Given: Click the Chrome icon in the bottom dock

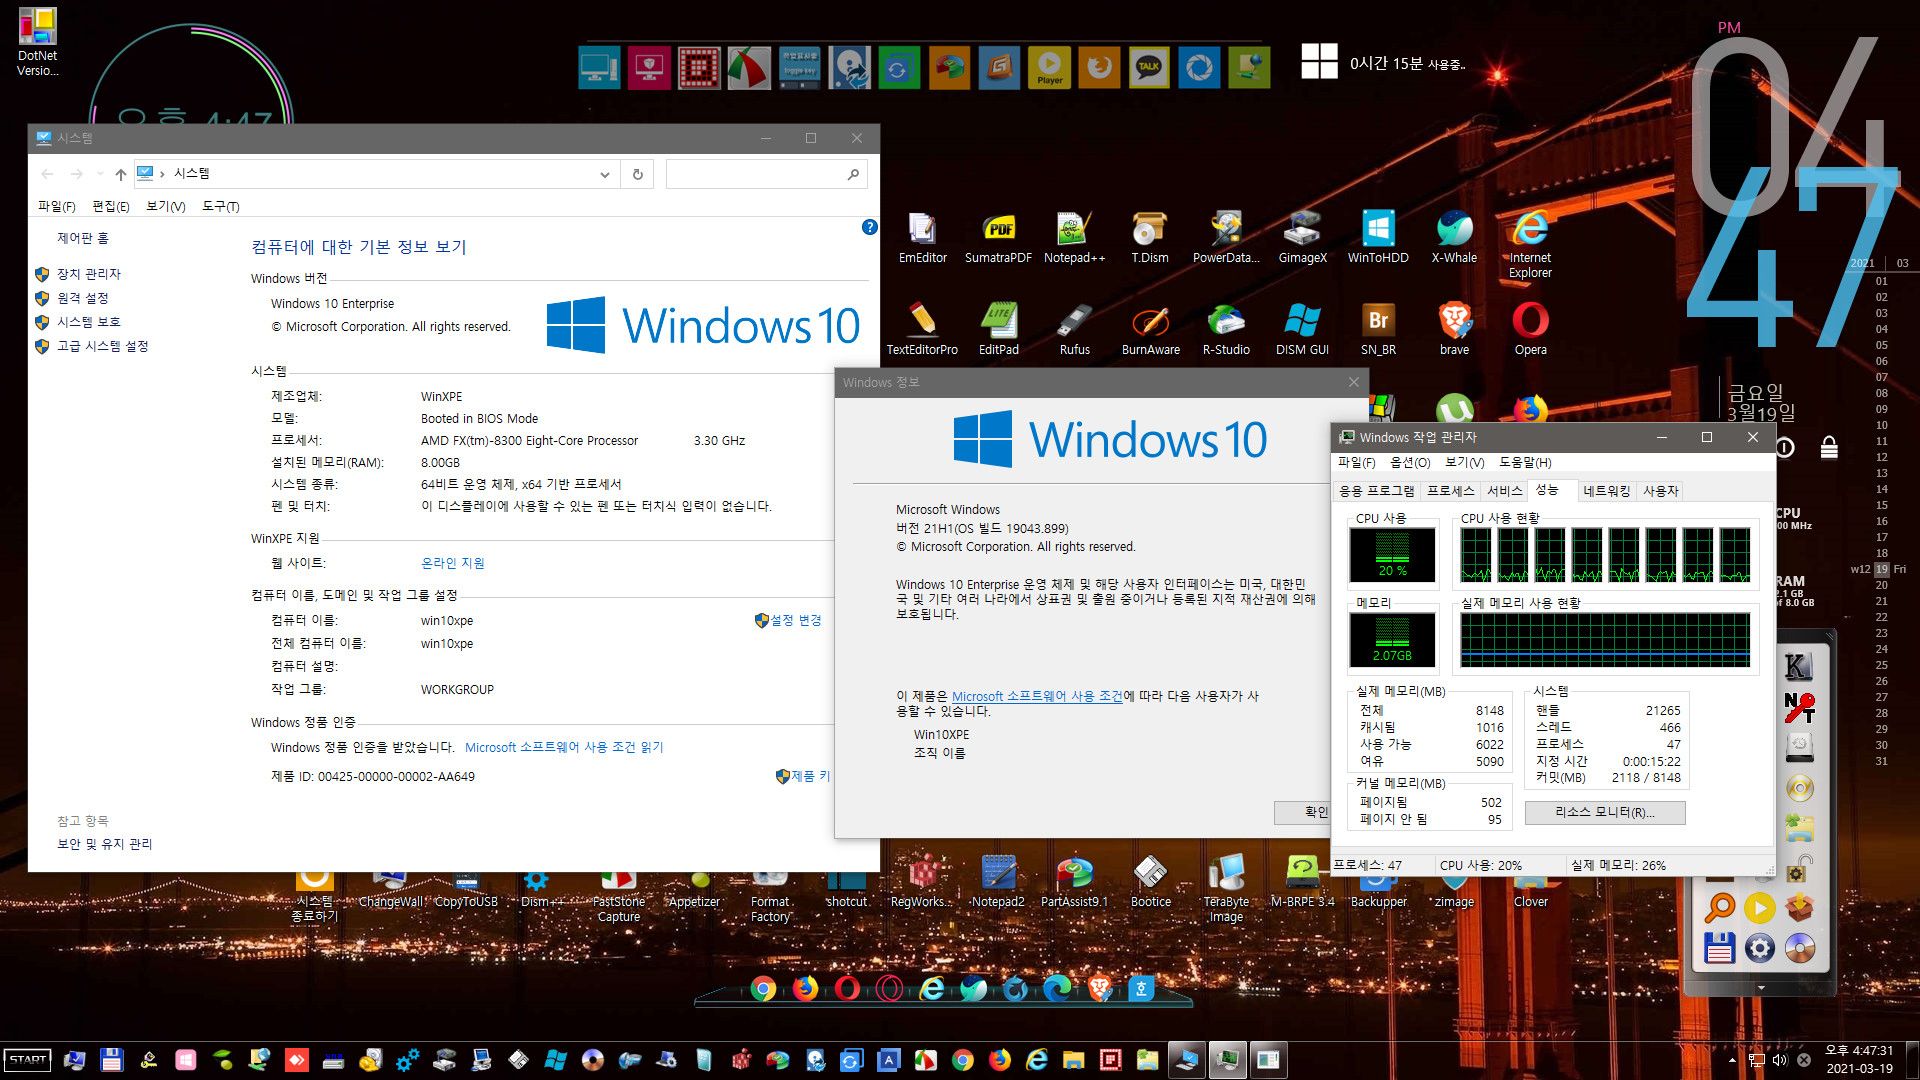Looking at the screenshot, I should (763, 989).
